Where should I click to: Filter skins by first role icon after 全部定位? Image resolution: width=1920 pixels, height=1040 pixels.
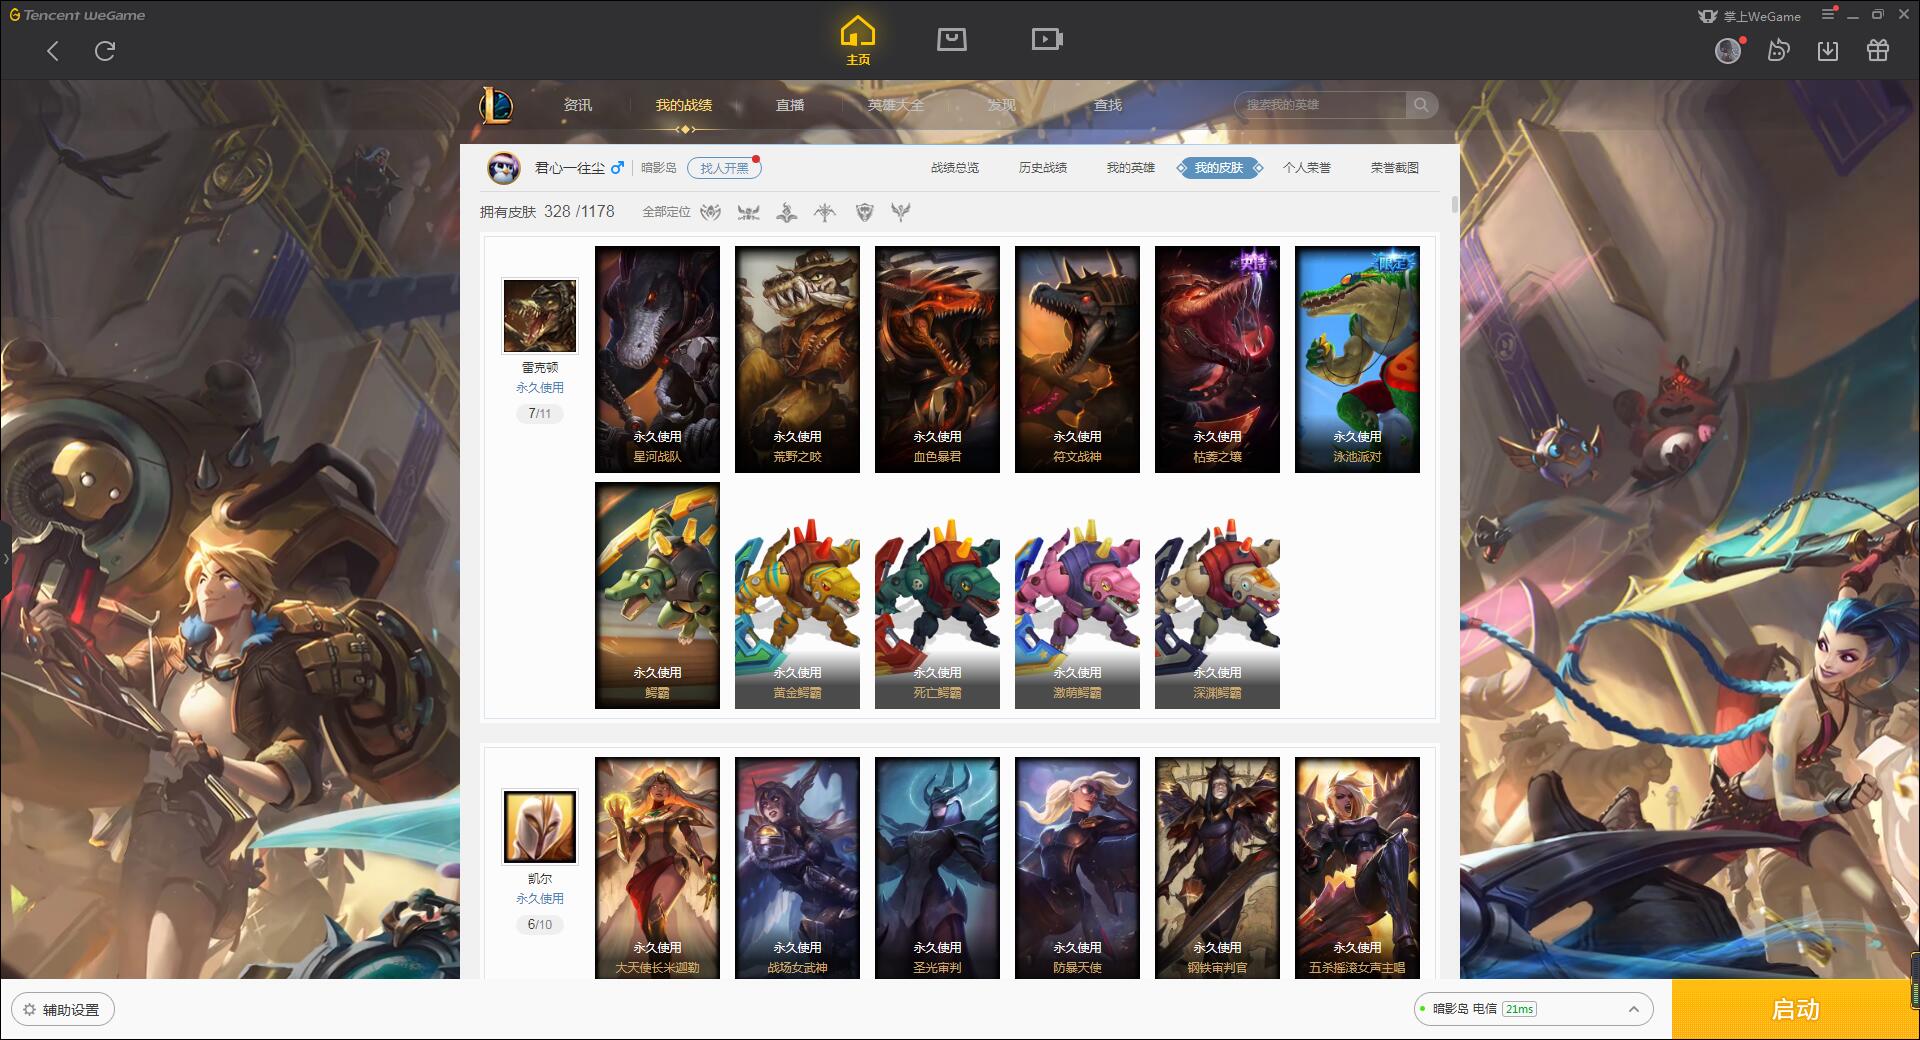[x=710, y=212]
